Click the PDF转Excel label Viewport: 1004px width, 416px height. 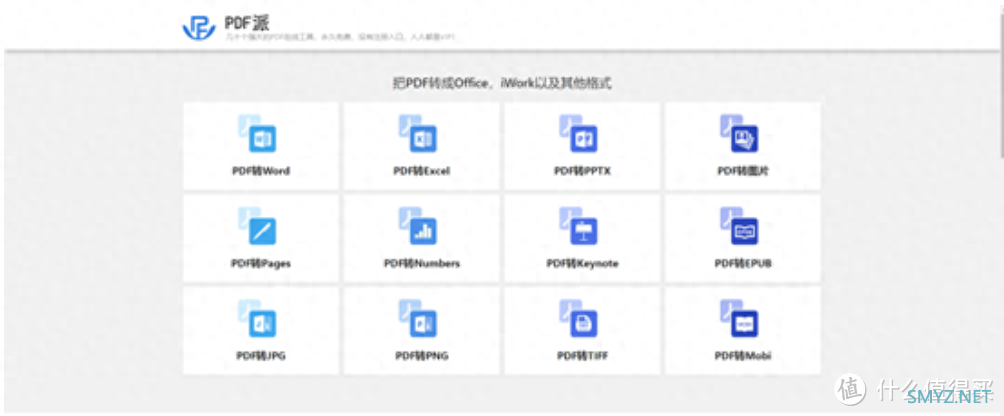point(421,171)
